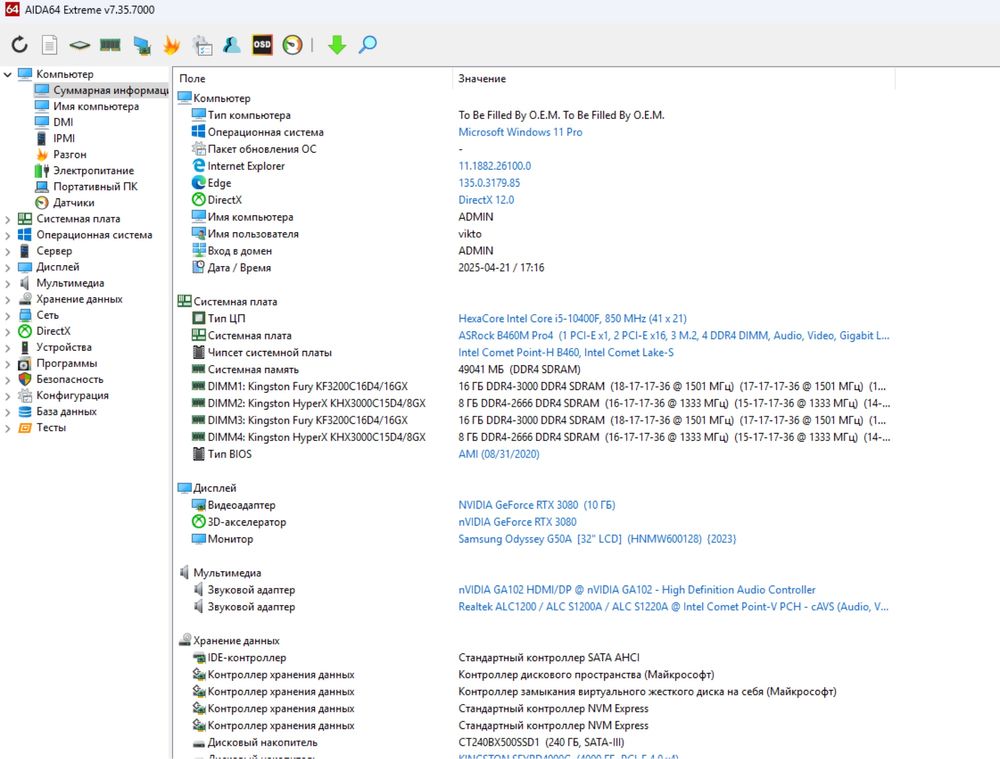This screenshot has height=759, width=1000.
Task: Click the Refresh toolbar icon
Action: 20,45
